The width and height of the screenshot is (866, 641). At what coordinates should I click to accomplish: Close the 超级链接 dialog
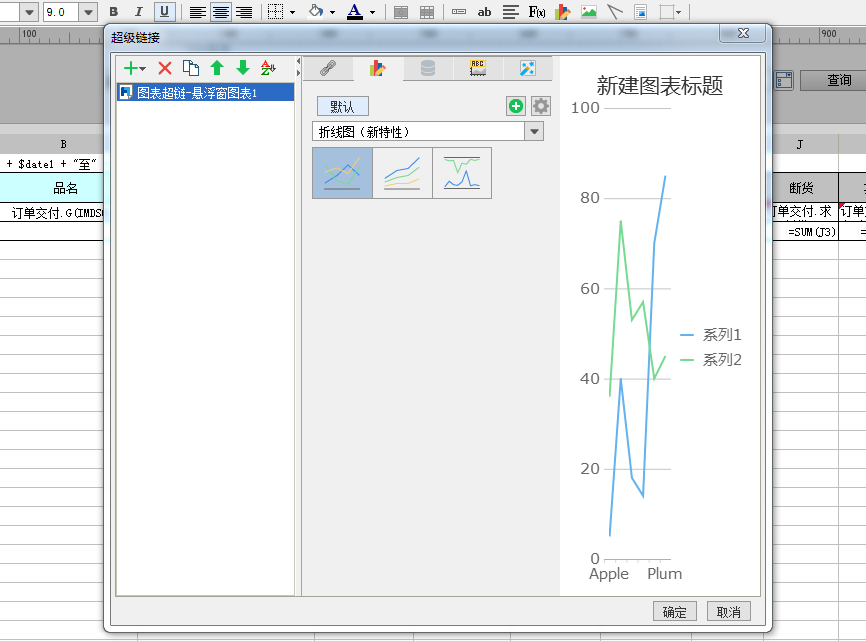point(743,33)
